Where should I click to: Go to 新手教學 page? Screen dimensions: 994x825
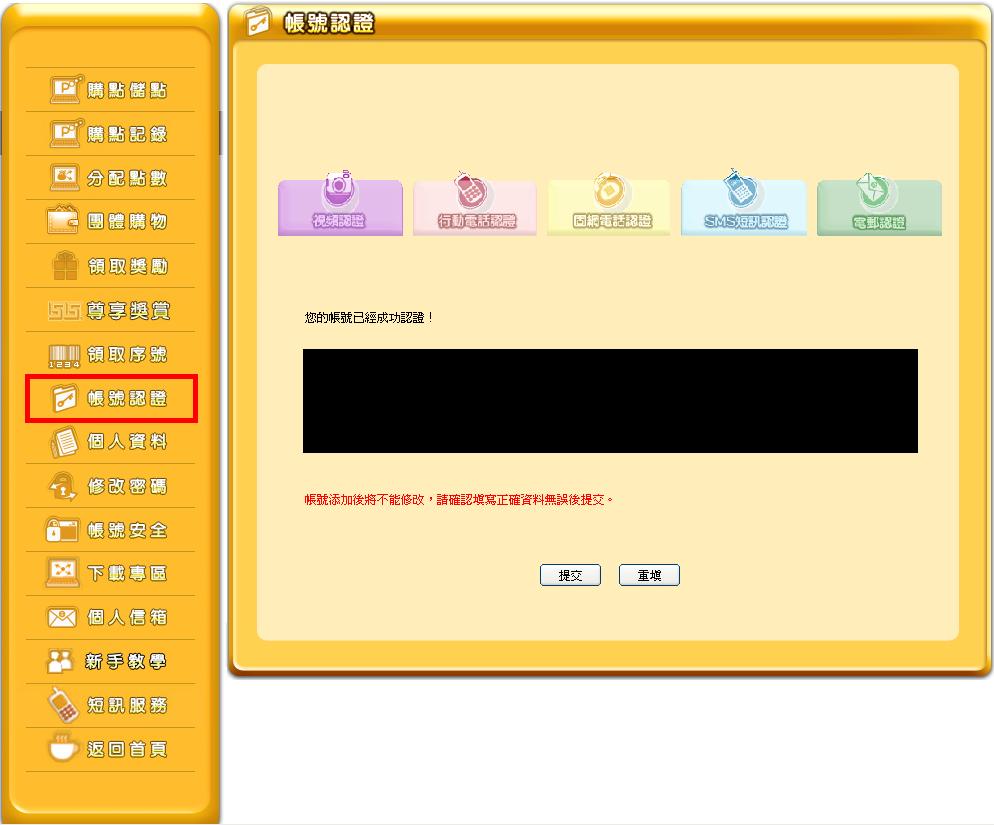(126, 661)
